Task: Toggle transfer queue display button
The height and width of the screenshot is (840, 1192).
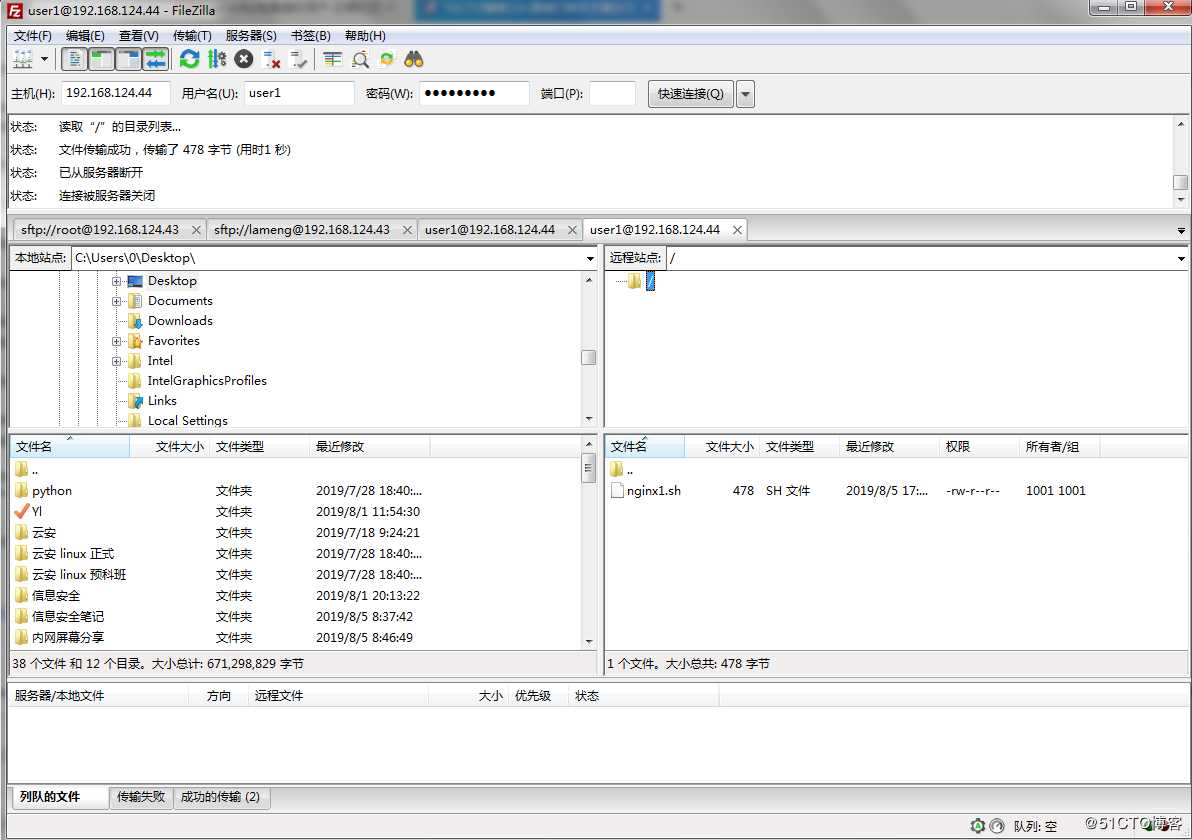Action: tap(156, 59)
